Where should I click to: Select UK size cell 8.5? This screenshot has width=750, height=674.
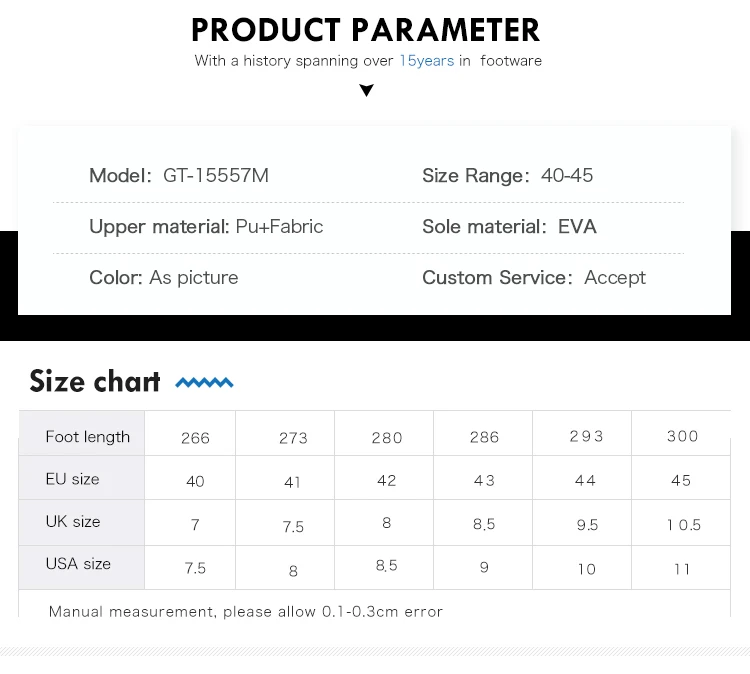pos(484,524)
